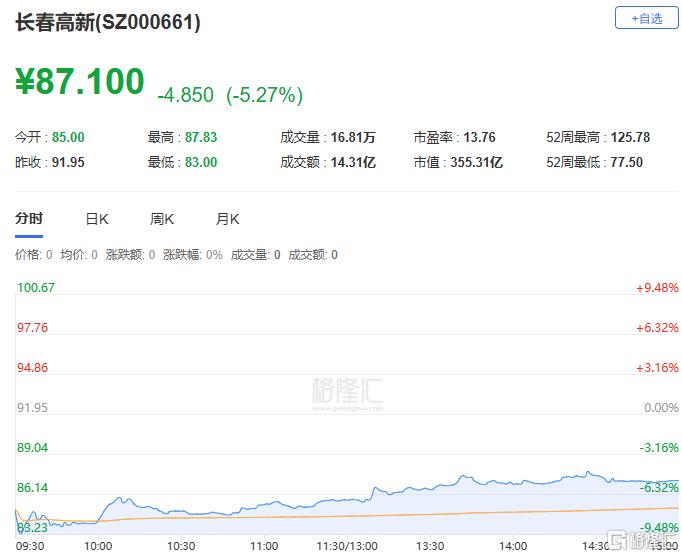Click the 89.04 price axis label
Viewport: 682px width, 557px height.
(x=32, y=447)
